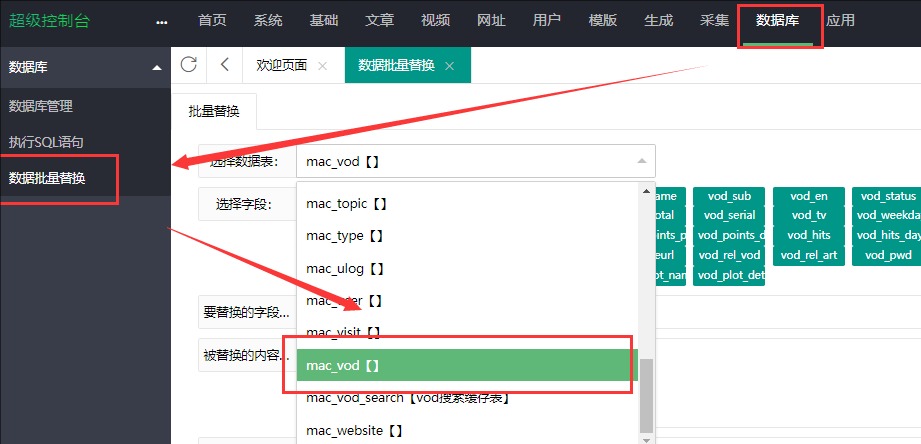Close the 欢迎页面 tab

pos(322,66)
